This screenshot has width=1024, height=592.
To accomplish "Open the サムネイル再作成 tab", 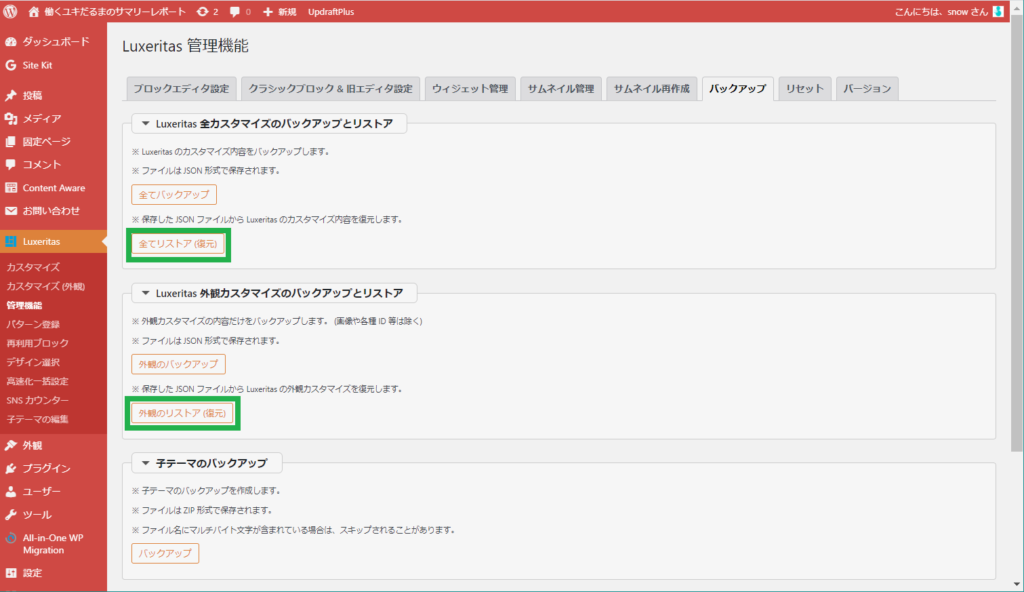I will (651, 89).
